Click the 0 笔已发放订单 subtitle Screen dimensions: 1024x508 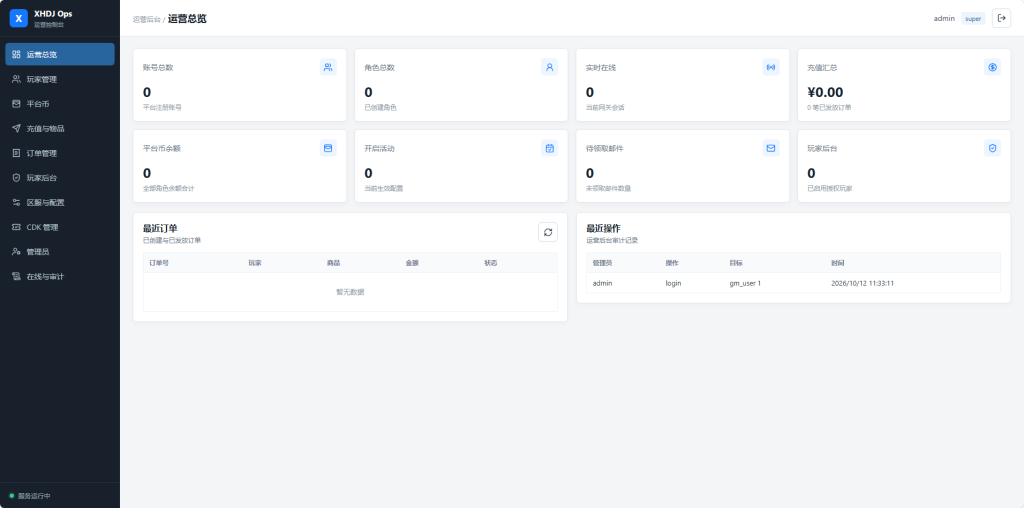(829, 107)
